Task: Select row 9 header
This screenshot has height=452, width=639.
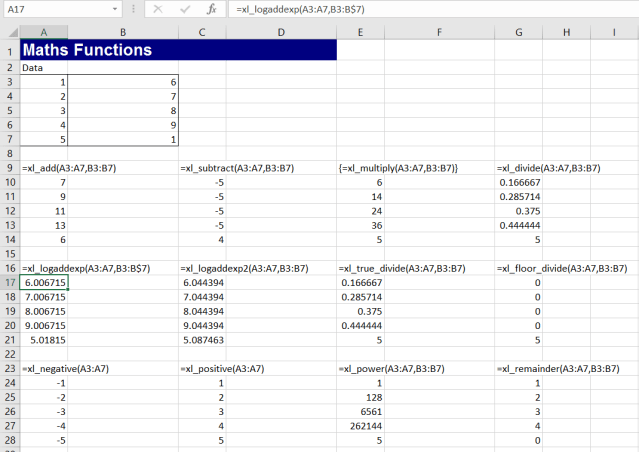Action: (9, 168)
